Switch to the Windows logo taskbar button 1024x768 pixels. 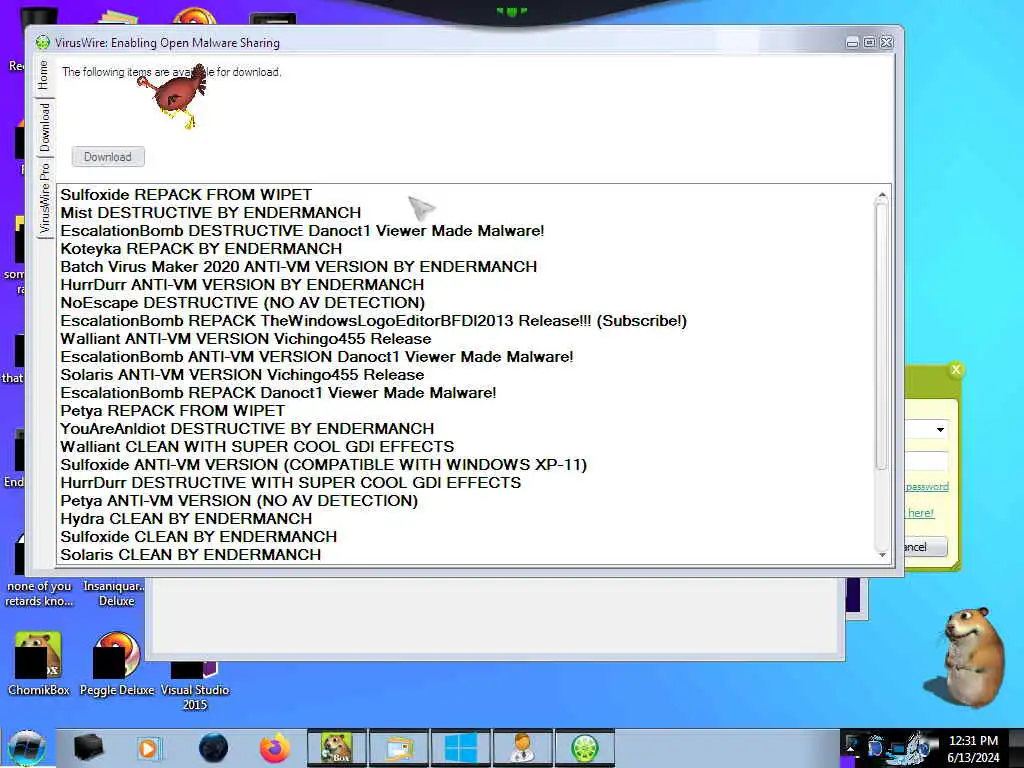click(x=460, y=748)
